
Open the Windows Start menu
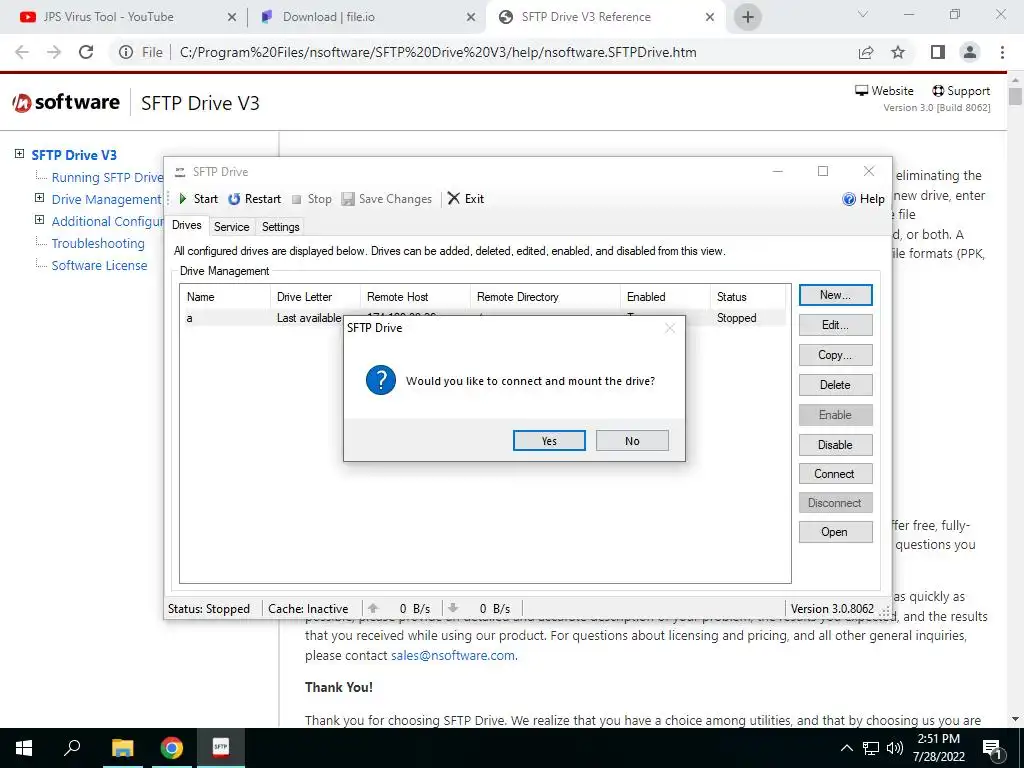coord(24,748)
